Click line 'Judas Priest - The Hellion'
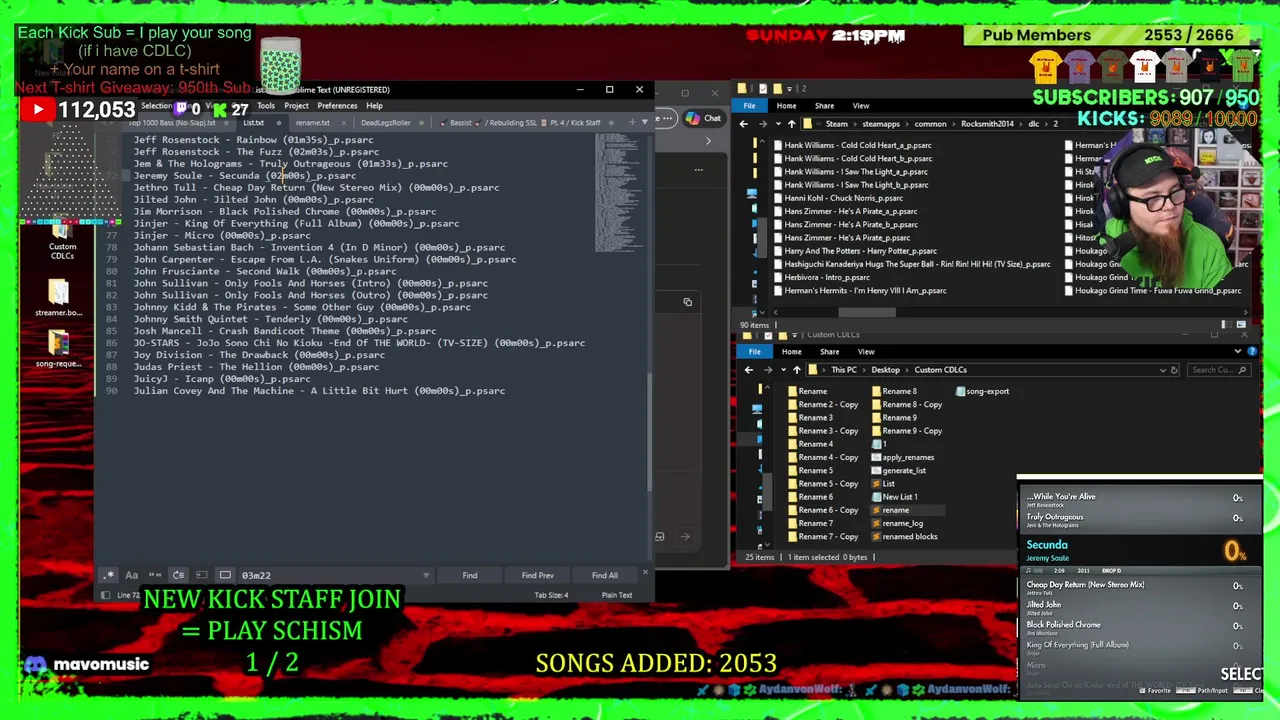 pyautogui.click(x=256, y=367)
